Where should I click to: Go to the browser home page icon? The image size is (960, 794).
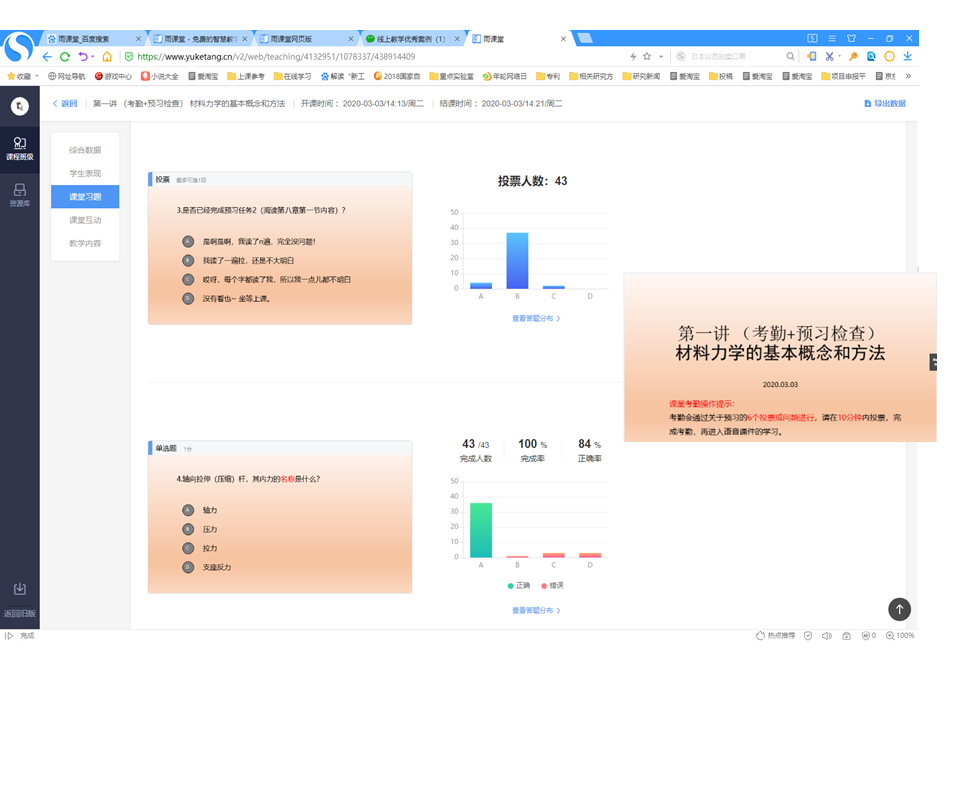click(107, 57)
